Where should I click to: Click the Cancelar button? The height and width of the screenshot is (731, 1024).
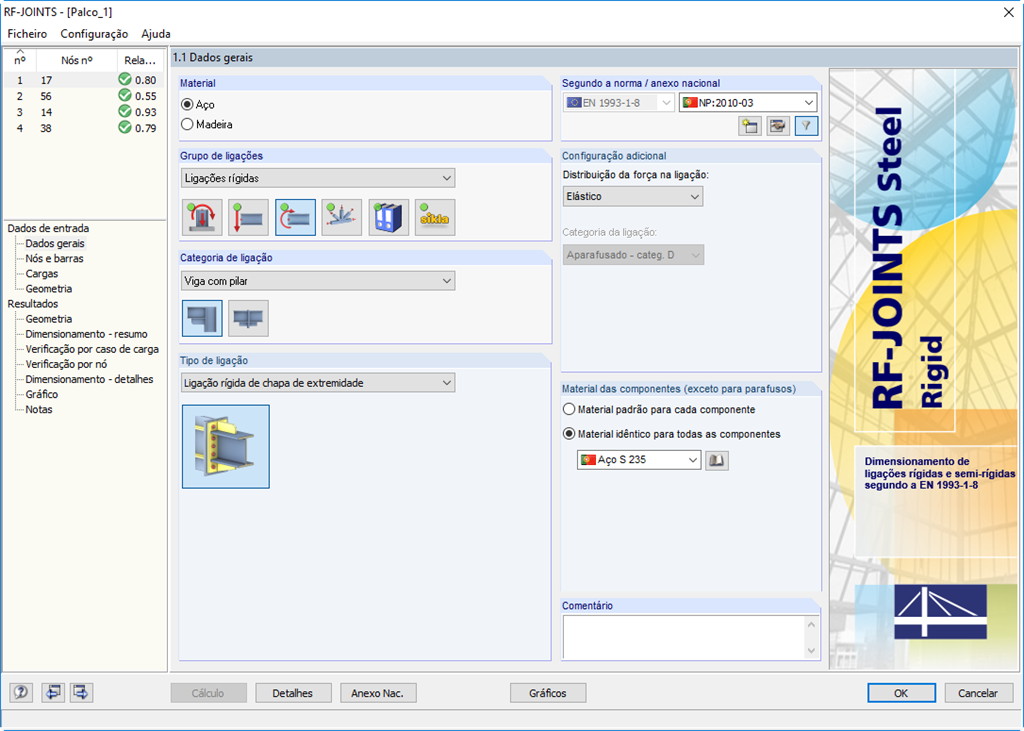[978, 693]
